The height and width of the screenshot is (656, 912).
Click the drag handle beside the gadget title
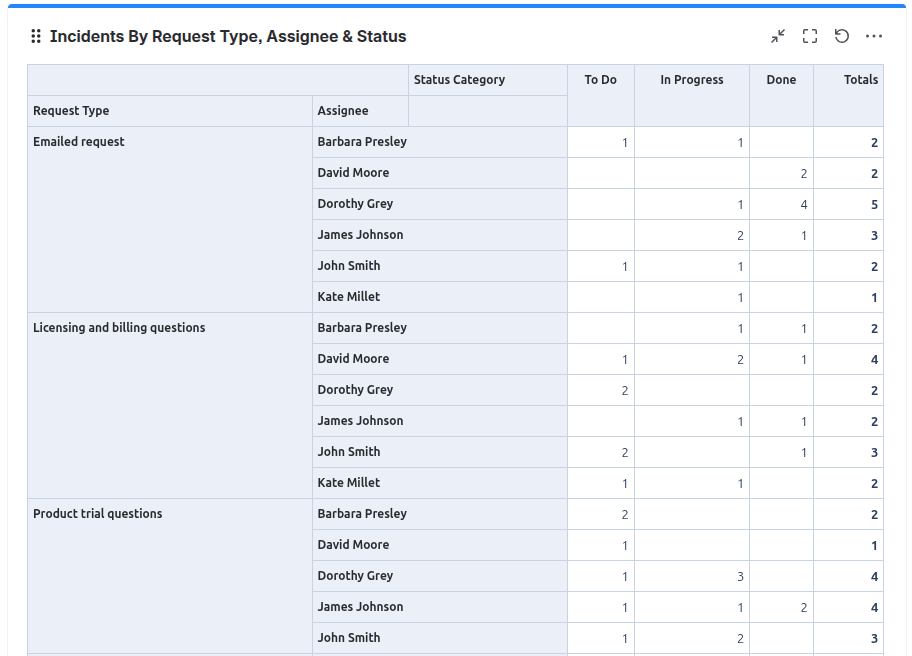pos(35,36)
